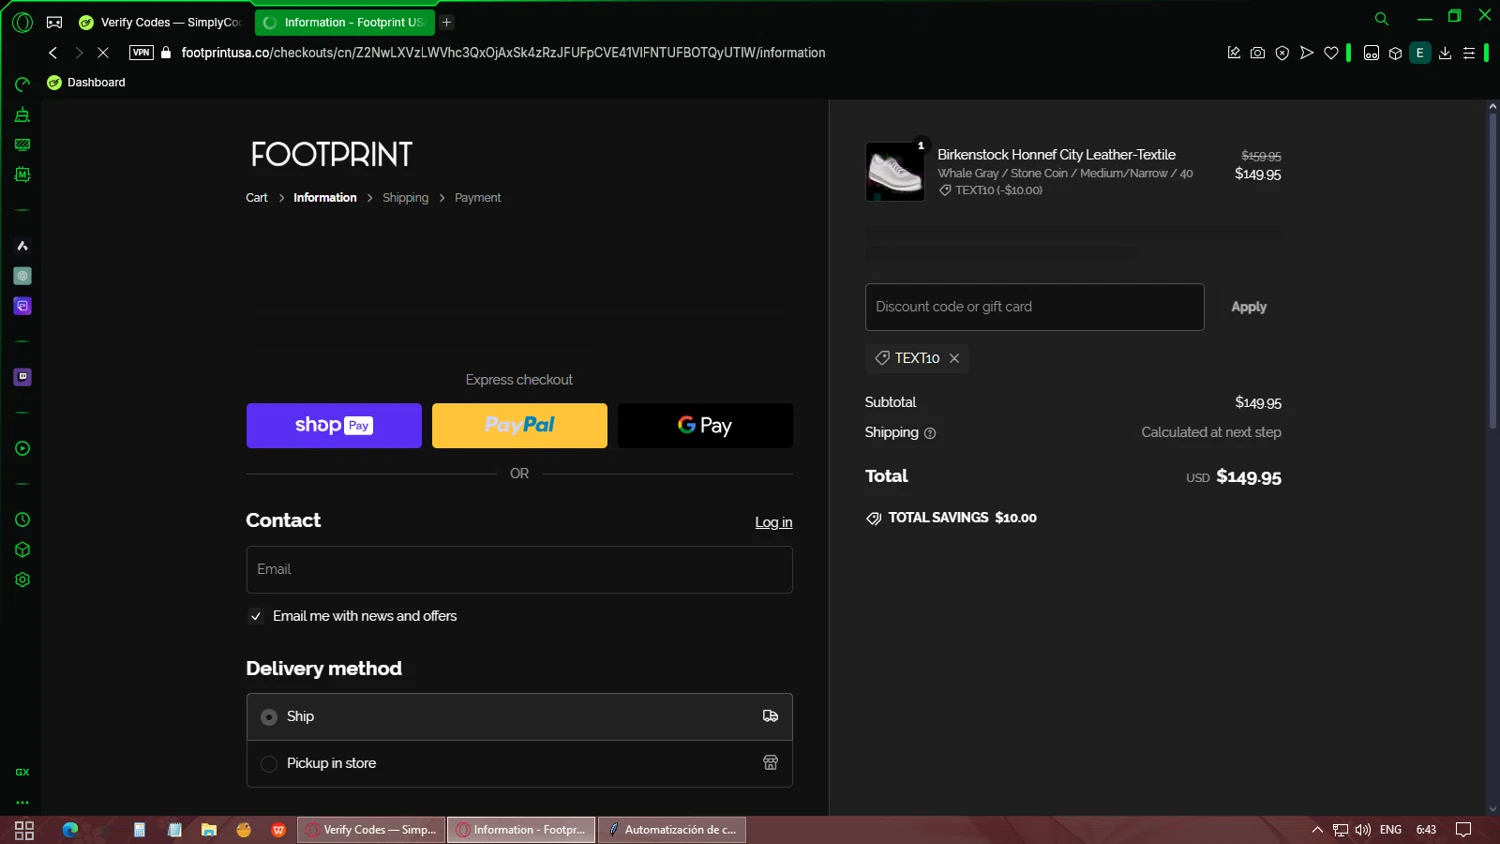The image size is (1500, 844).
Task: Focus the Email input field
Action: coord(519,570)
